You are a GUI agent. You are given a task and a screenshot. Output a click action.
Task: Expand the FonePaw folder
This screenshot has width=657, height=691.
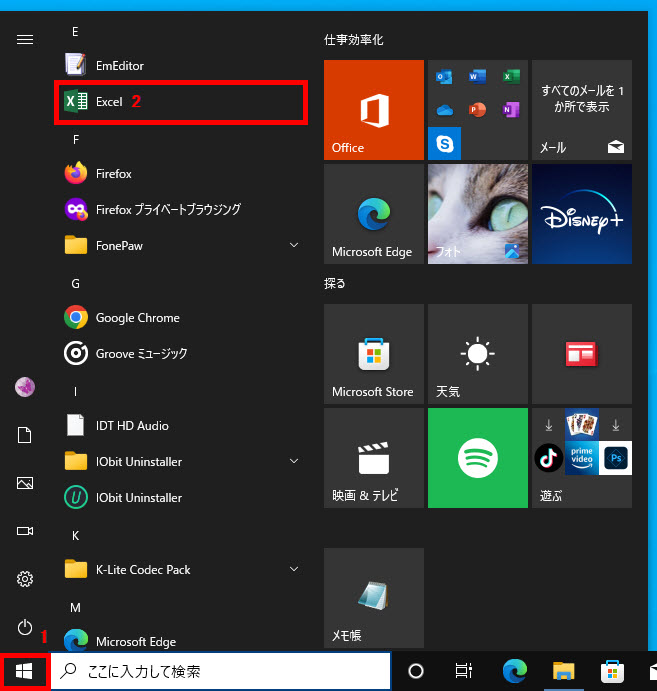click(x=294, y=246)
